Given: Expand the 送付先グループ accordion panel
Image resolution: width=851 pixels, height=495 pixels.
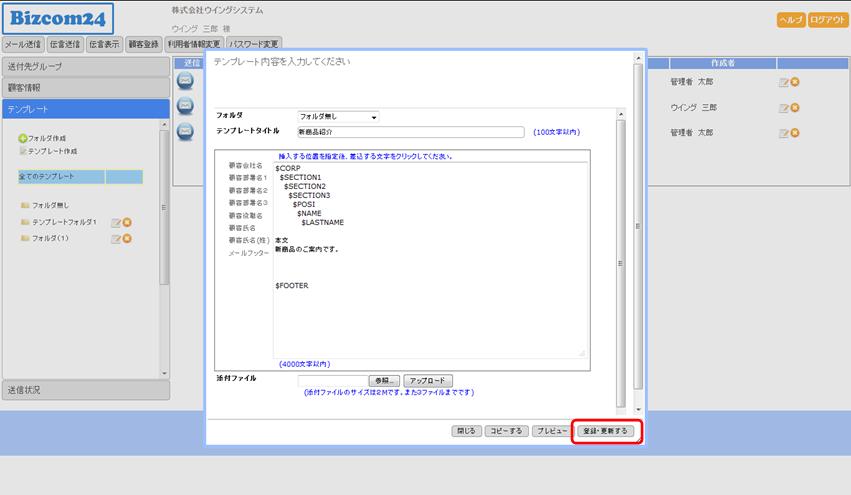Looking at the screenshot, I should (x=85, y=66).
